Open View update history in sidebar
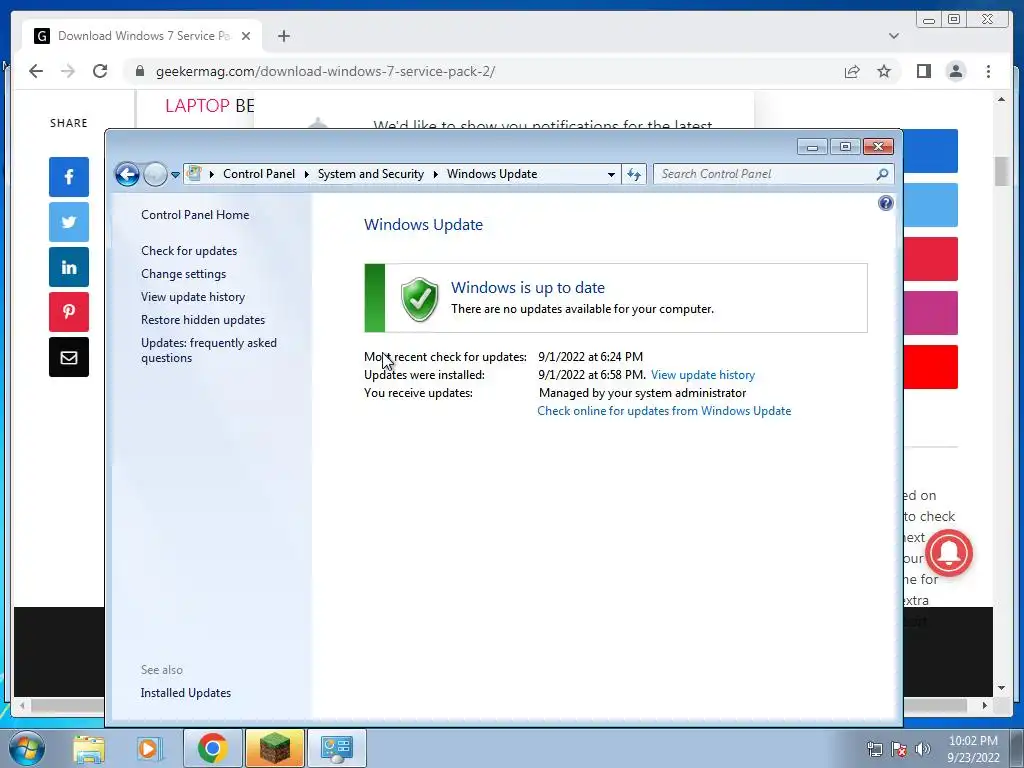1024x768 pixels. 193,297
